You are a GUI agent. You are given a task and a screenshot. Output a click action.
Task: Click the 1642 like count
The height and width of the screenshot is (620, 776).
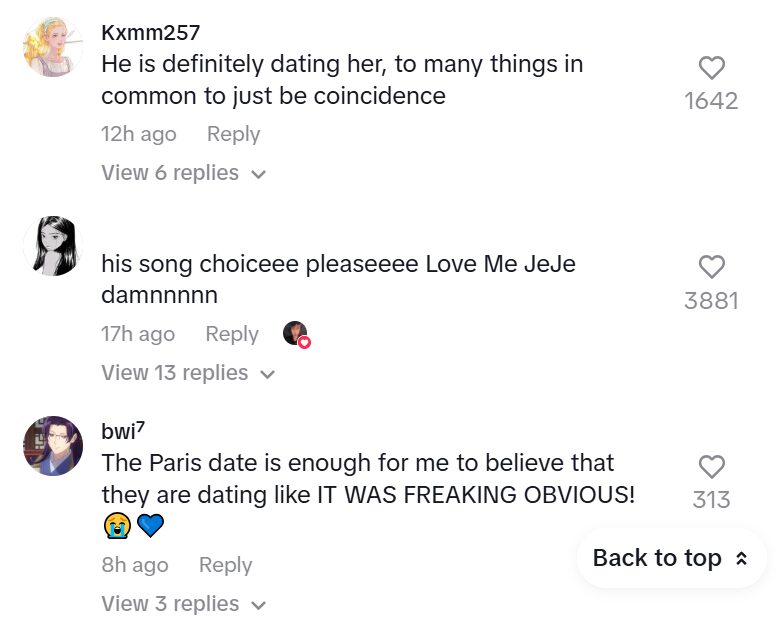click(x=711, y=101)
